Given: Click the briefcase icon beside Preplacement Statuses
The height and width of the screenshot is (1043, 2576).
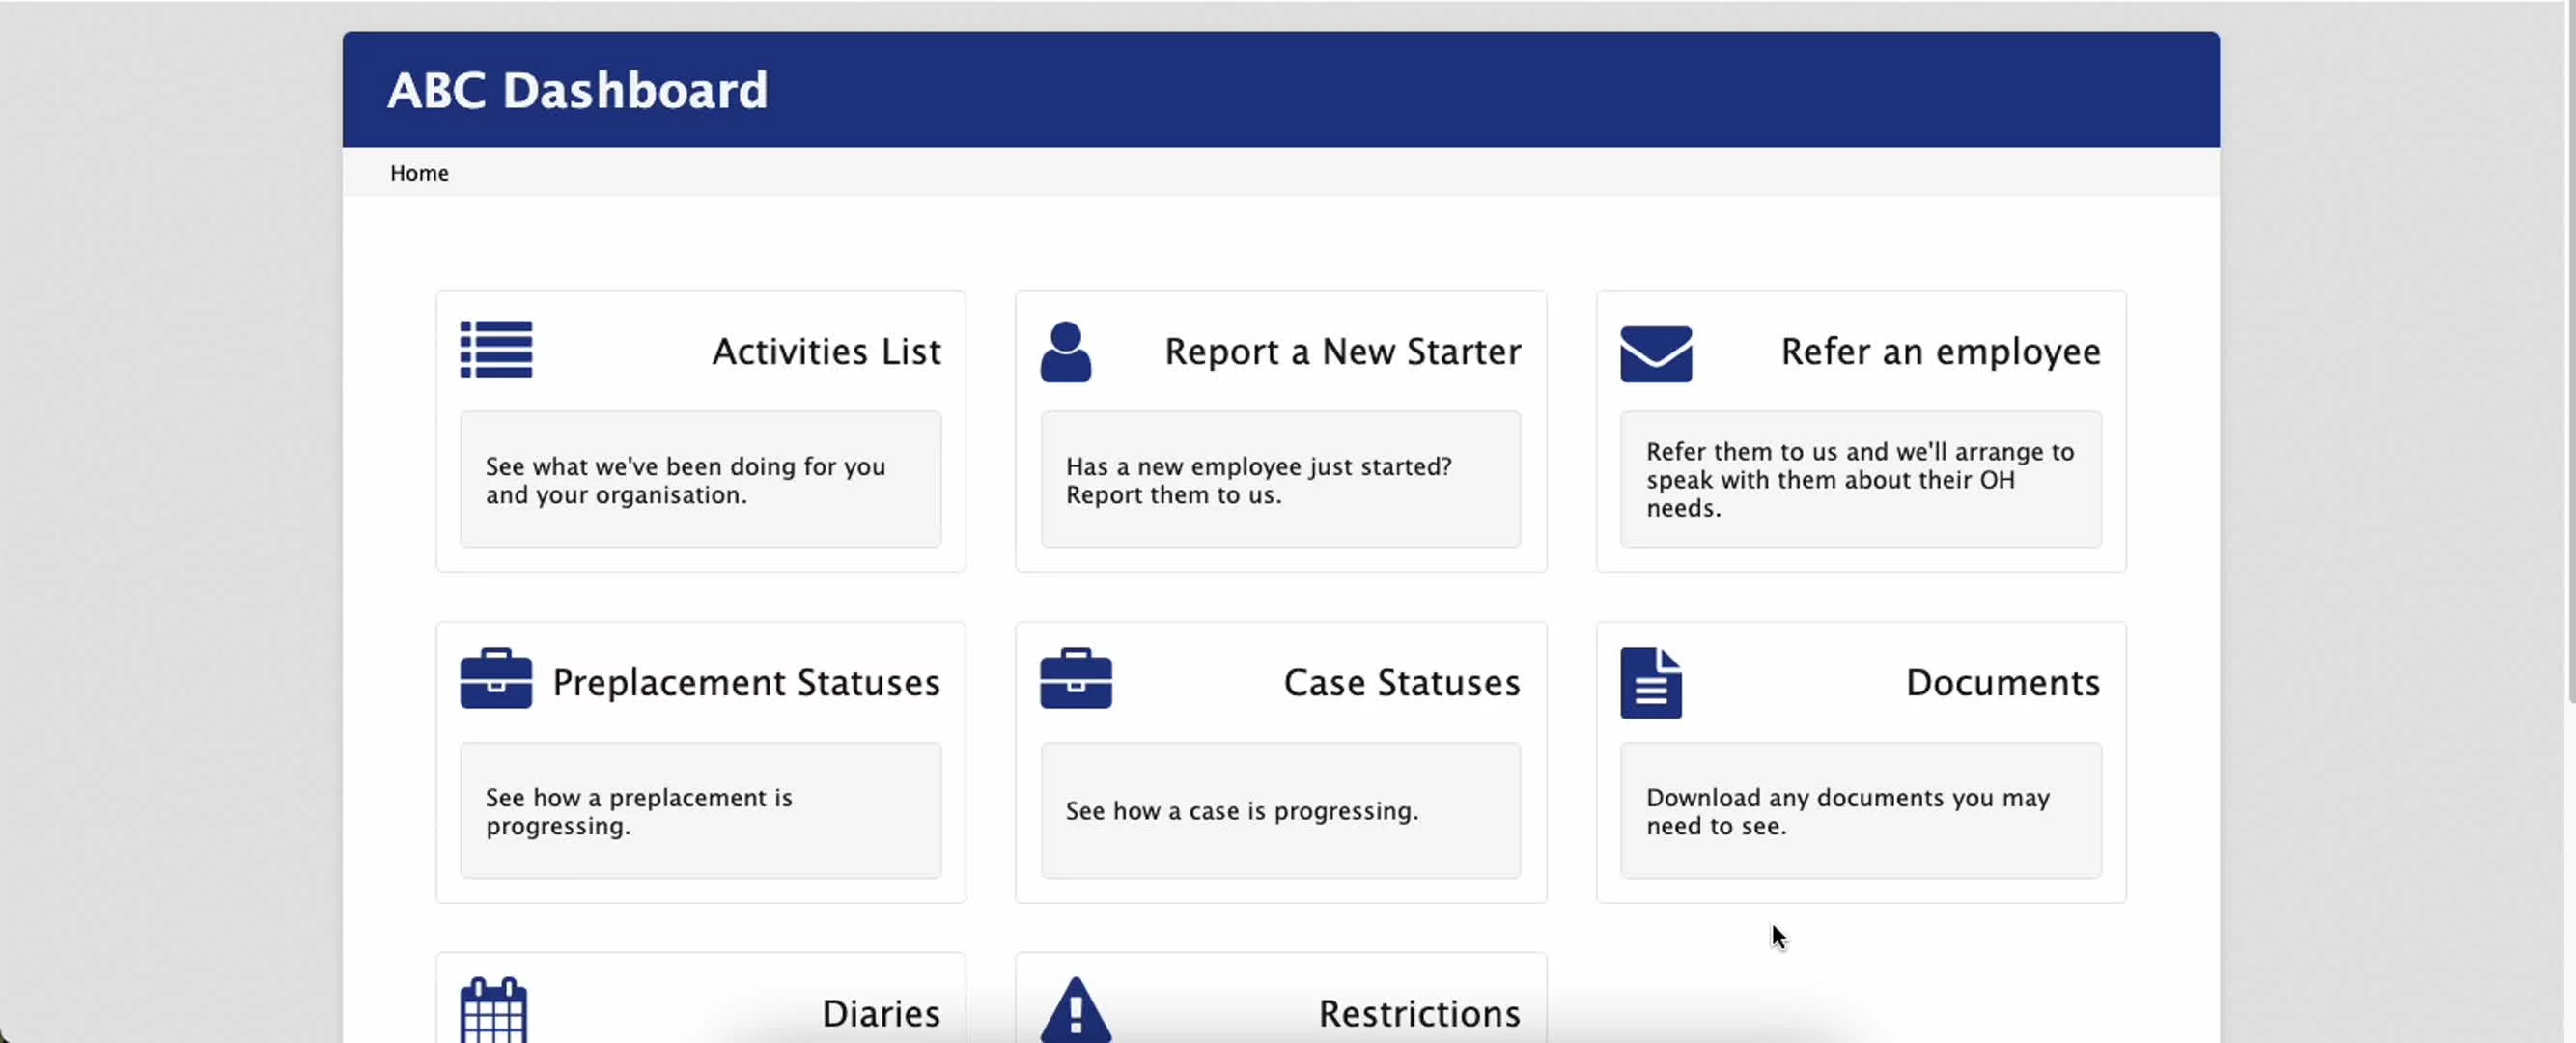Looking at the screenshot, I should point(496,679).
